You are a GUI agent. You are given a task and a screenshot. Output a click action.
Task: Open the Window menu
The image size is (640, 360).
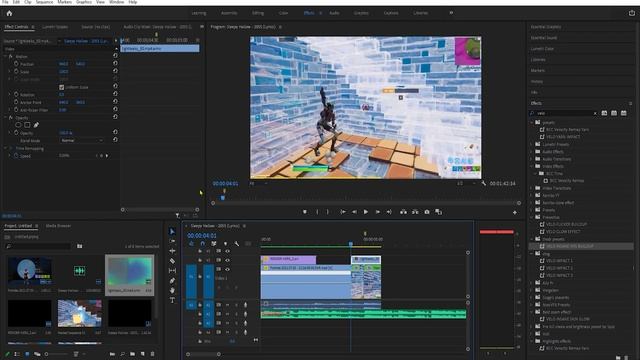pos(116,2)
